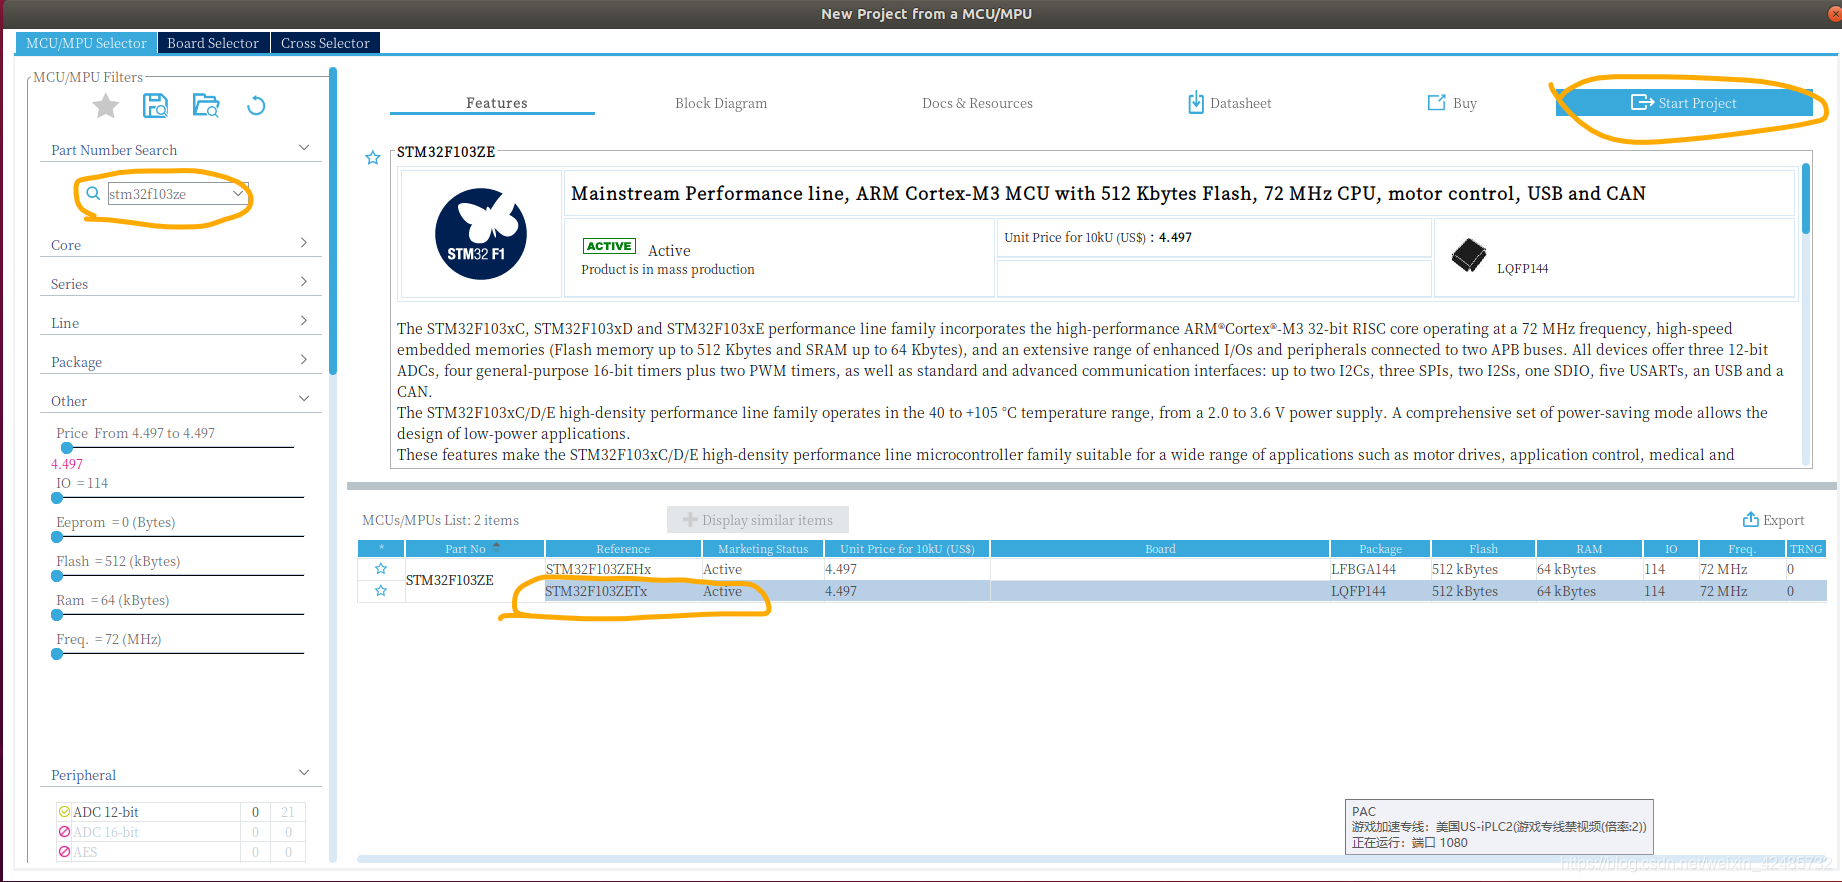Open the Buy tab
1842x882 pixels.
pyautogui.click(x=1452, y=103)
